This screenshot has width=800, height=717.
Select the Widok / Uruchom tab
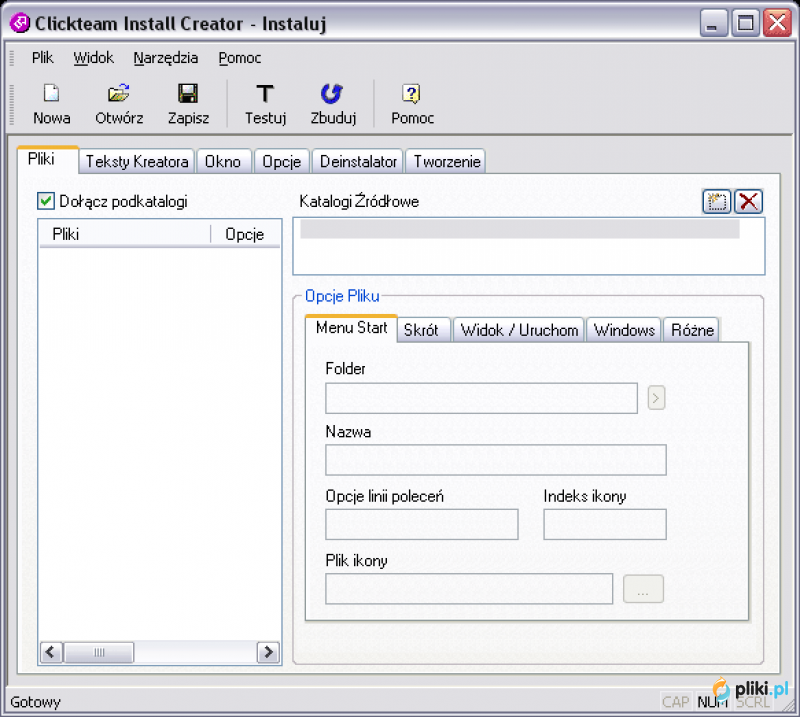click(x=519, y=330)
